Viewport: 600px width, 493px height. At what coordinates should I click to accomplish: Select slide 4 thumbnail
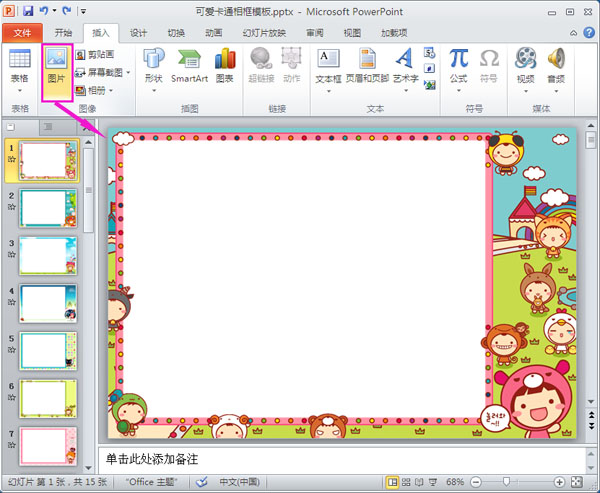coord(48,303)
